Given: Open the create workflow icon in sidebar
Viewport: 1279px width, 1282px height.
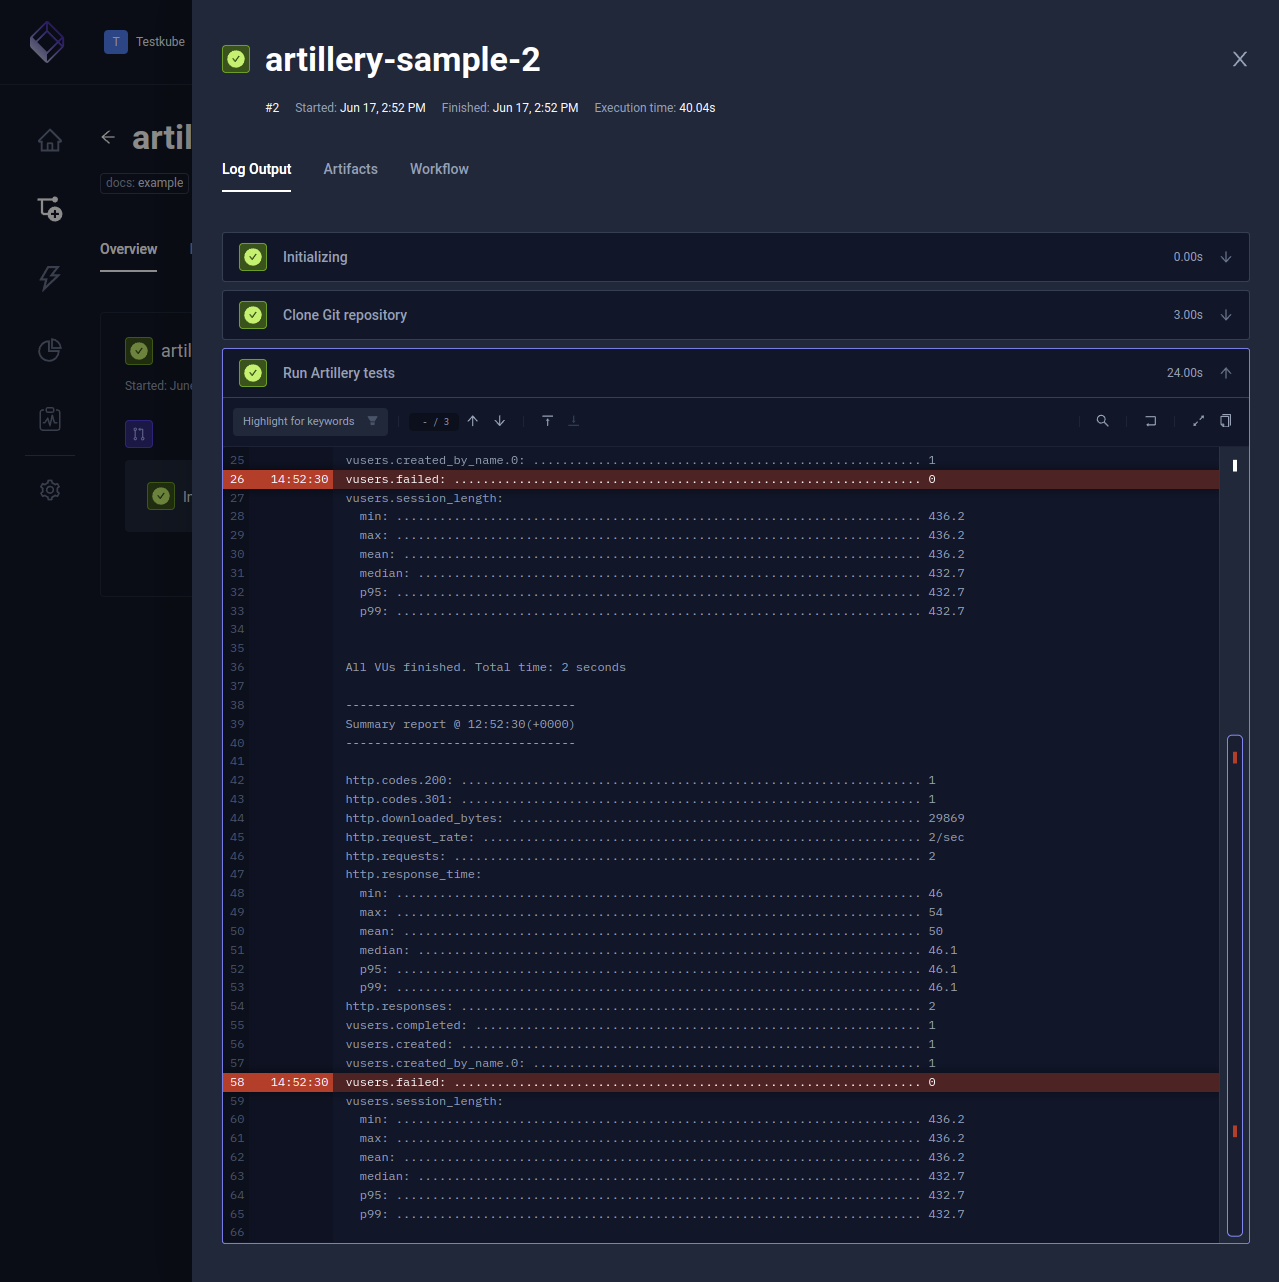Looking at the screenshot, I should point(50,208).
